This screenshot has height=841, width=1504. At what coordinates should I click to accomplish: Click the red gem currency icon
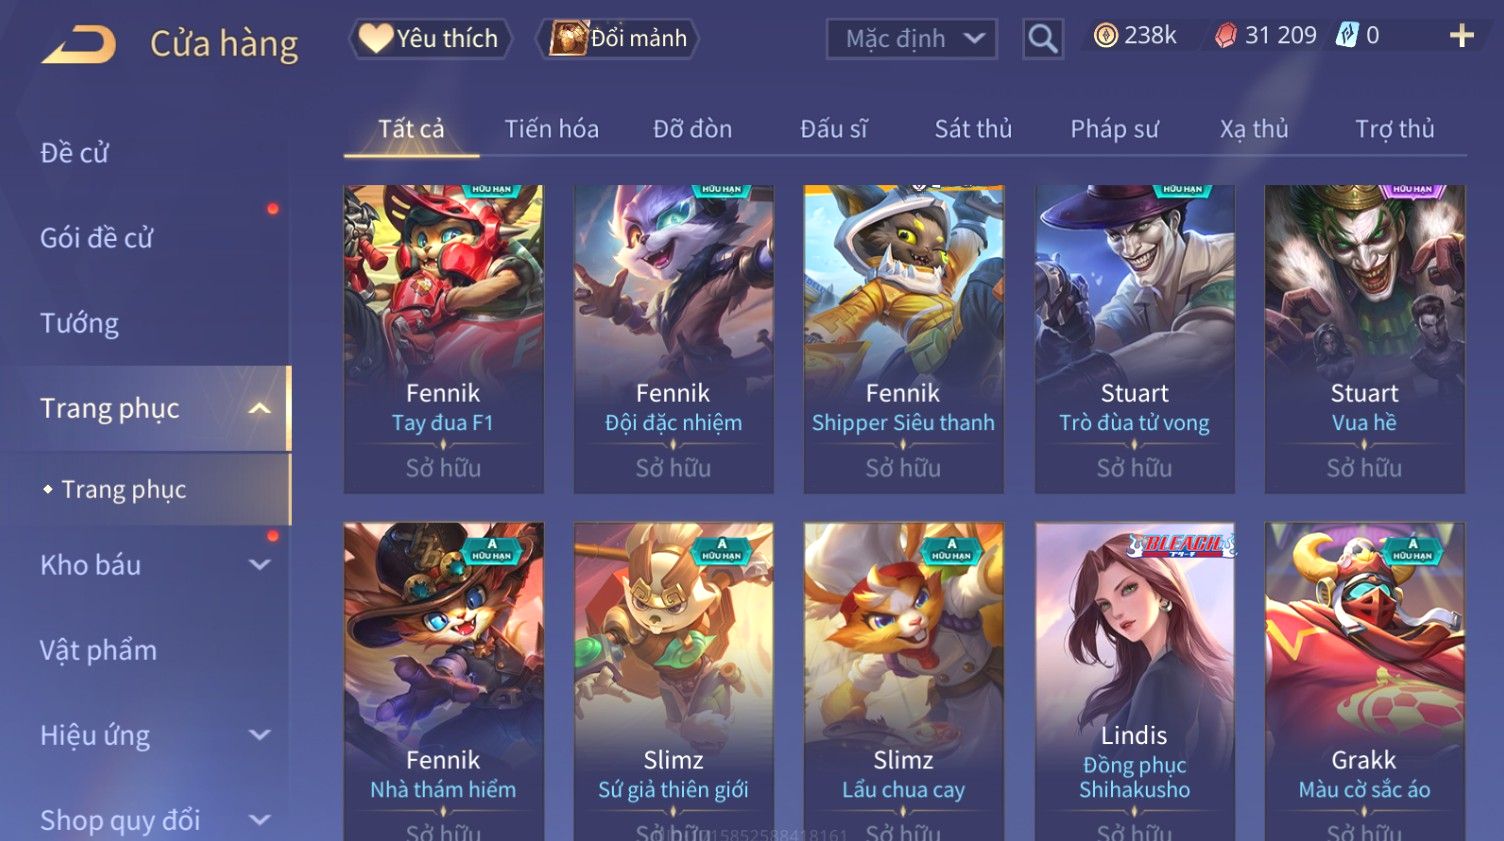pos(1225,36)
